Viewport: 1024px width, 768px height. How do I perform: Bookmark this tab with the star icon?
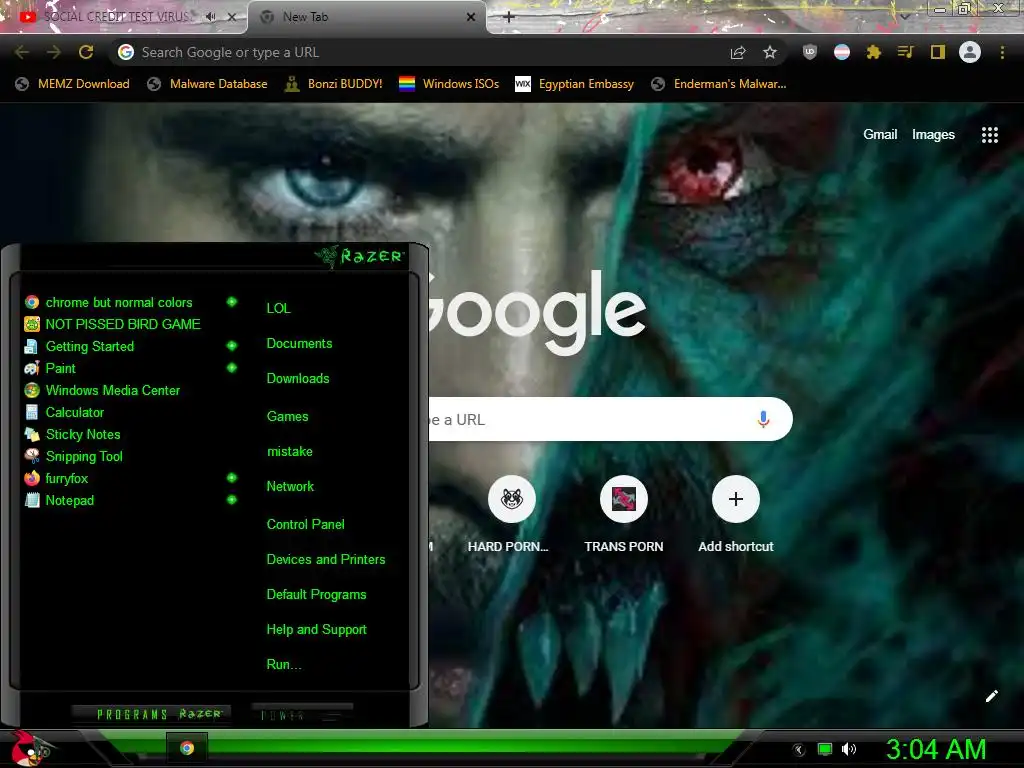point(770,52)
